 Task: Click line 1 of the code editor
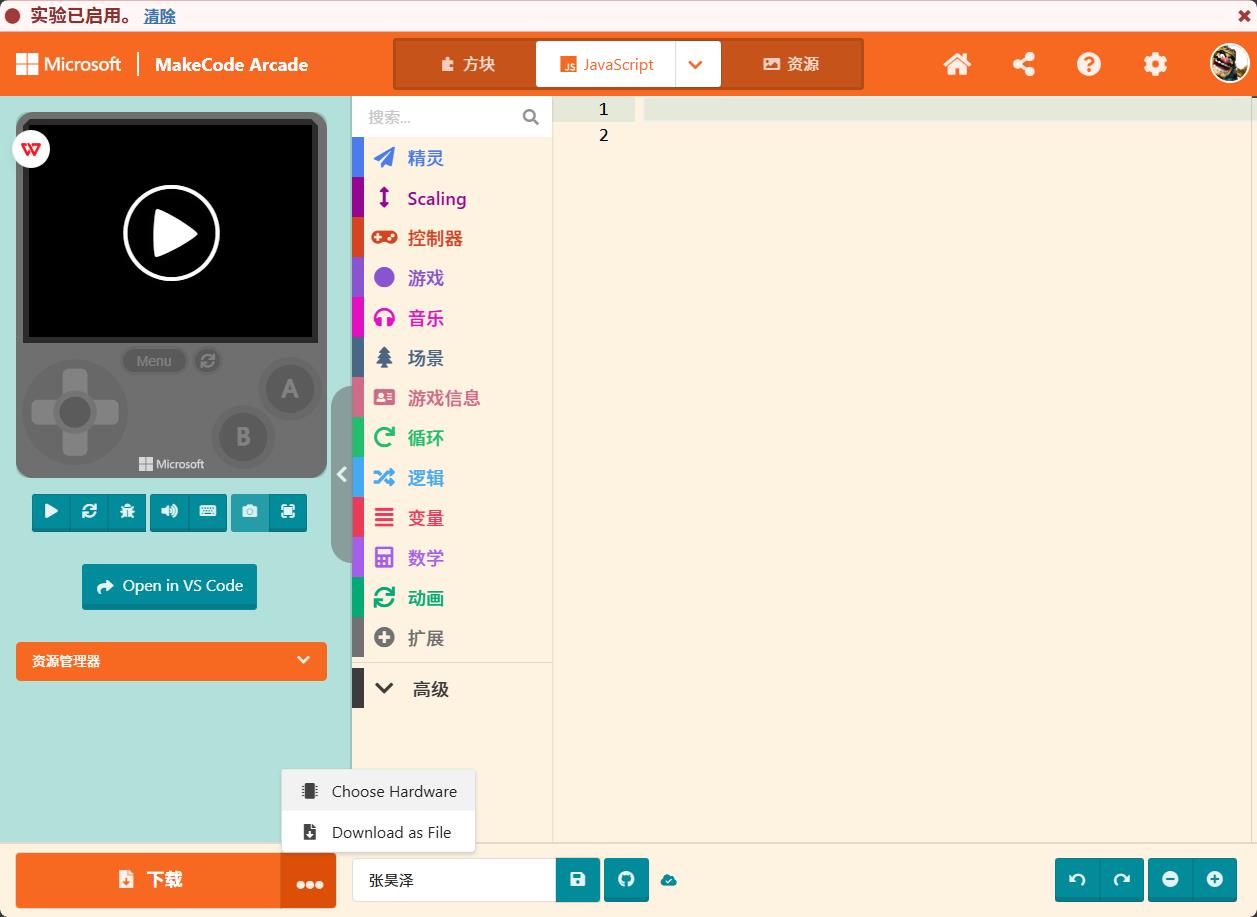(950, 109)
